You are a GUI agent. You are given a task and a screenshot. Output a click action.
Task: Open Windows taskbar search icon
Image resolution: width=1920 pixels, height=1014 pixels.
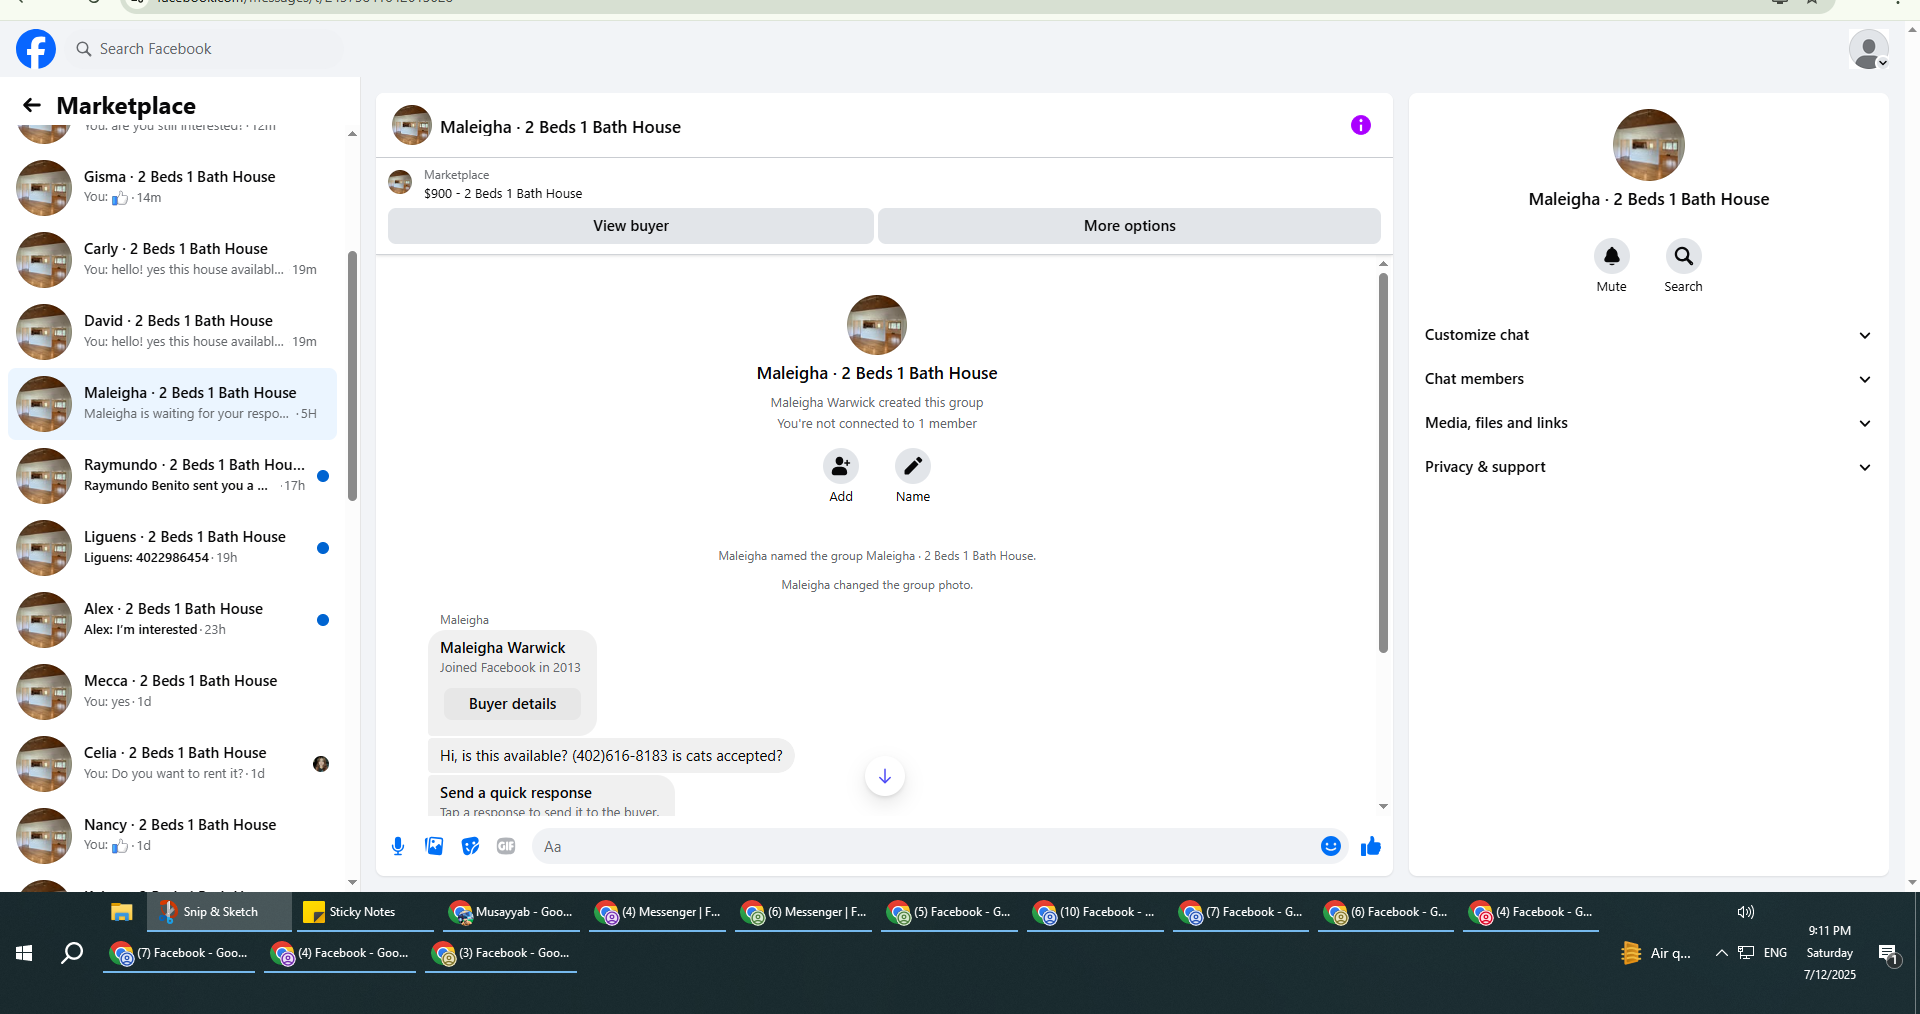71,953
